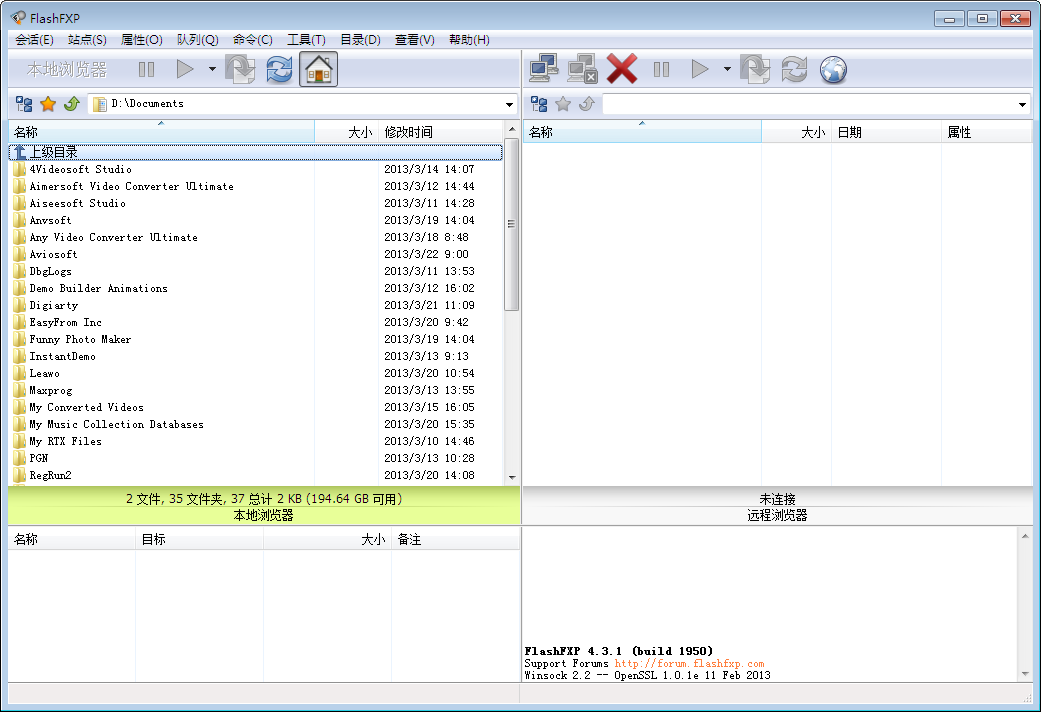Click the local list scroll-down arrow
The image size is (1041, 712).
tap(512, 477)
